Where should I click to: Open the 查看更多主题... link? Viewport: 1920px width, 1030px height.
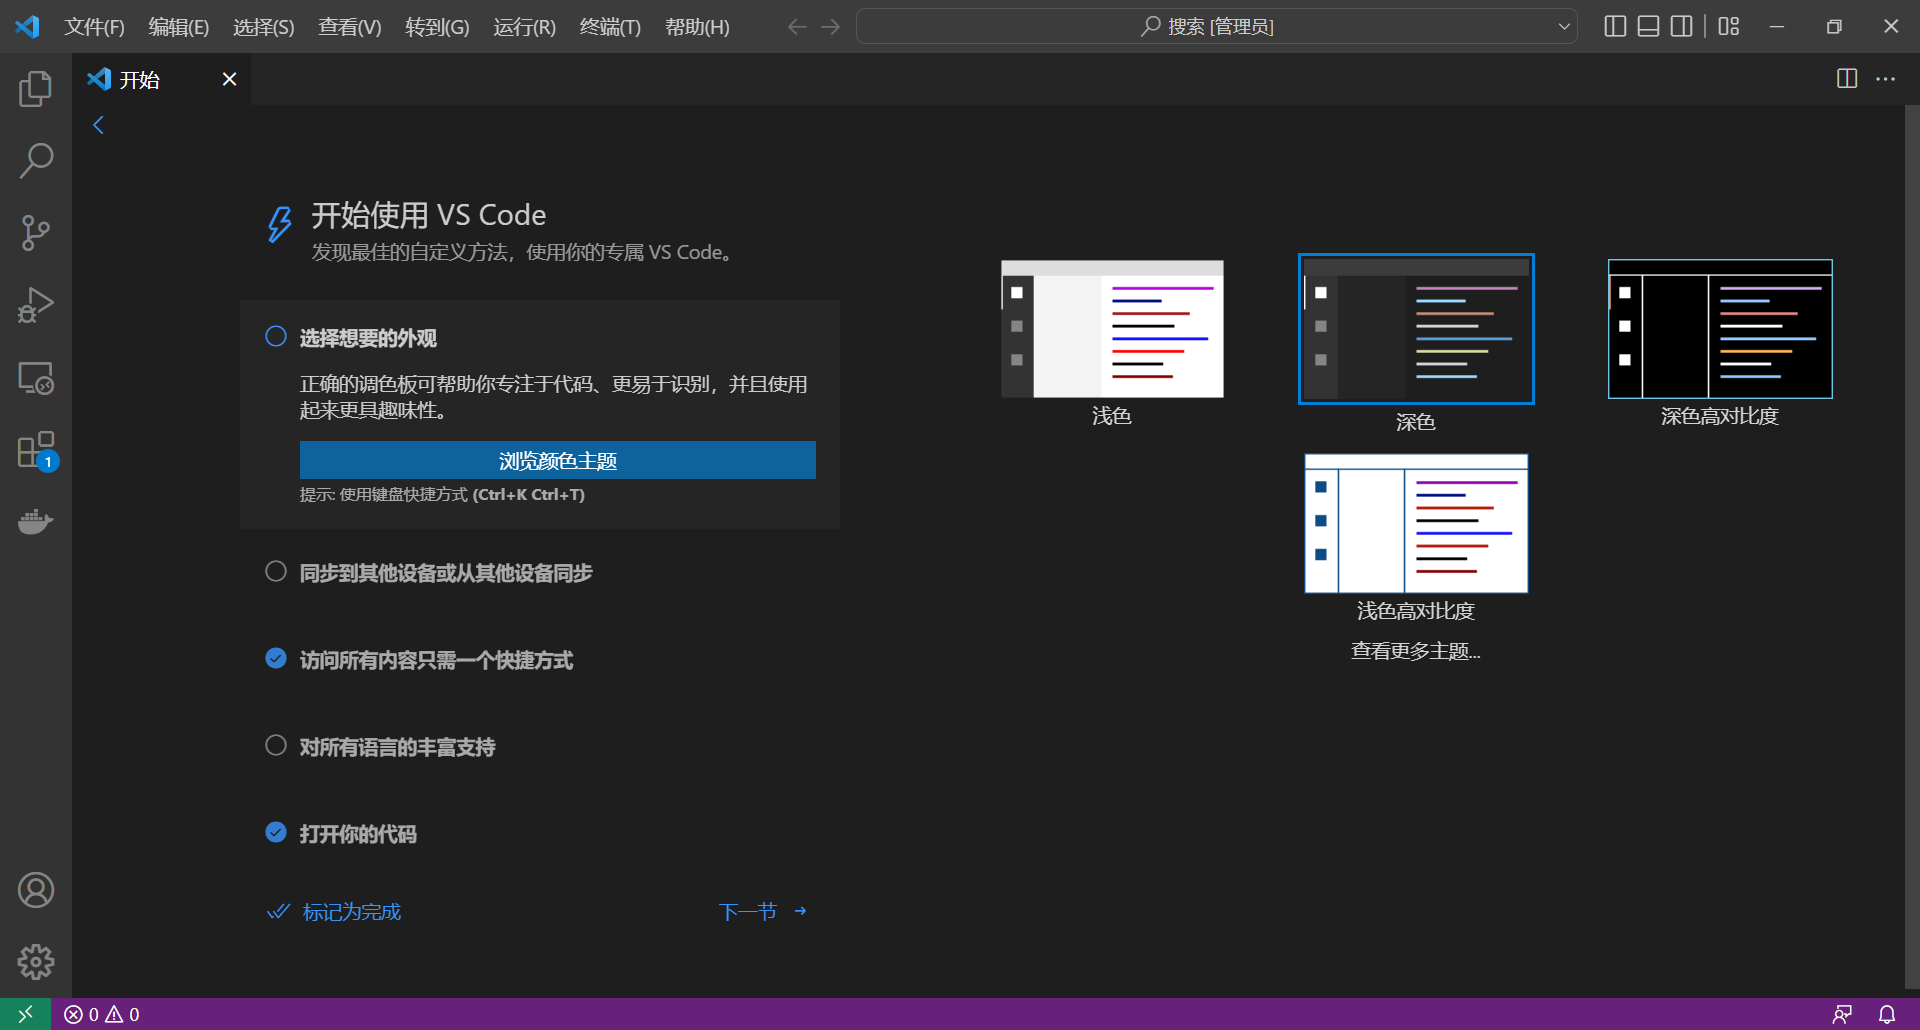1416,651
